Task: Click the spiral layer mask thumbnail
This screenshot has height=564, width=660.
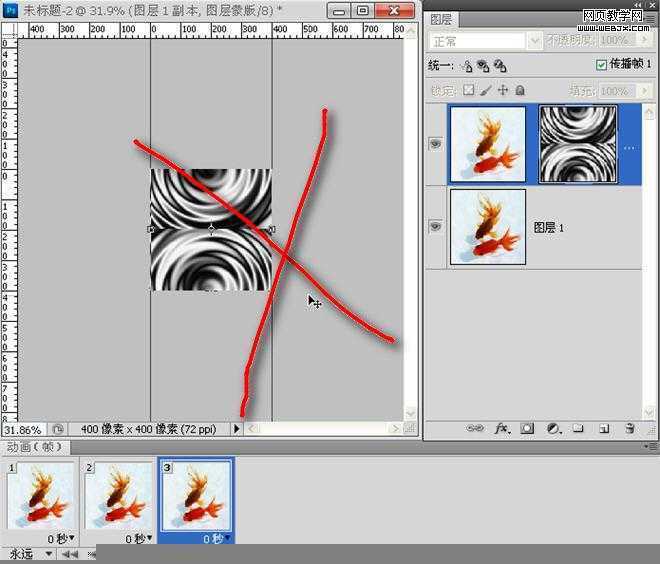Action: click(578, 144)
